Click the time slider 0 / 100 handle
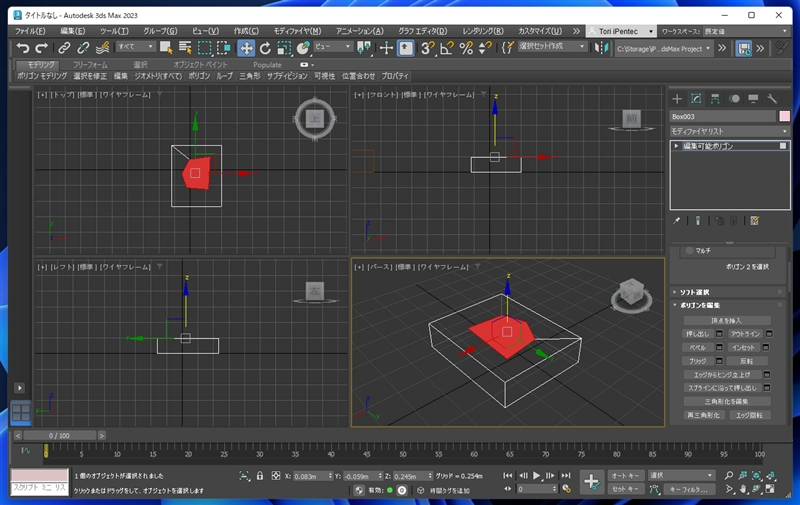 (59, 436)
